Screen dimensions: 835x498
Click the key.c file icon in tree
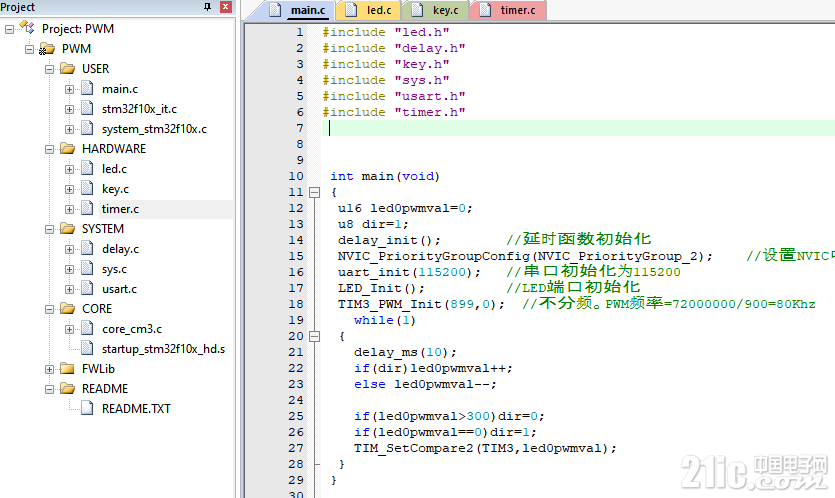[87, 188]
